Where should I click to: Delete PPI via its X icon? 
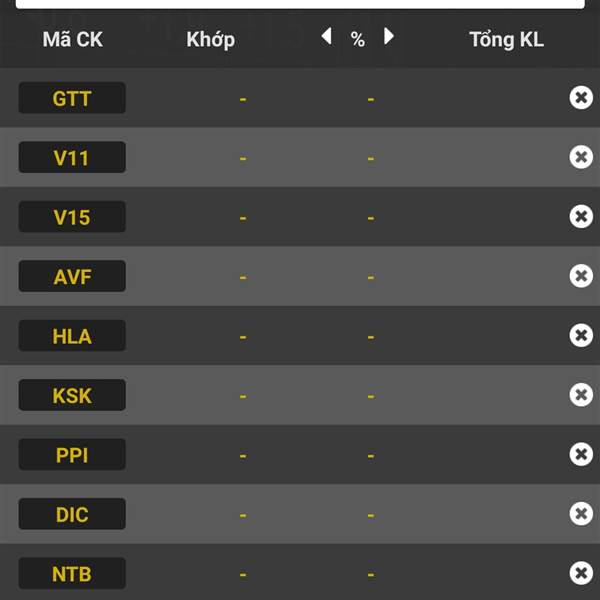pos(580,454)
